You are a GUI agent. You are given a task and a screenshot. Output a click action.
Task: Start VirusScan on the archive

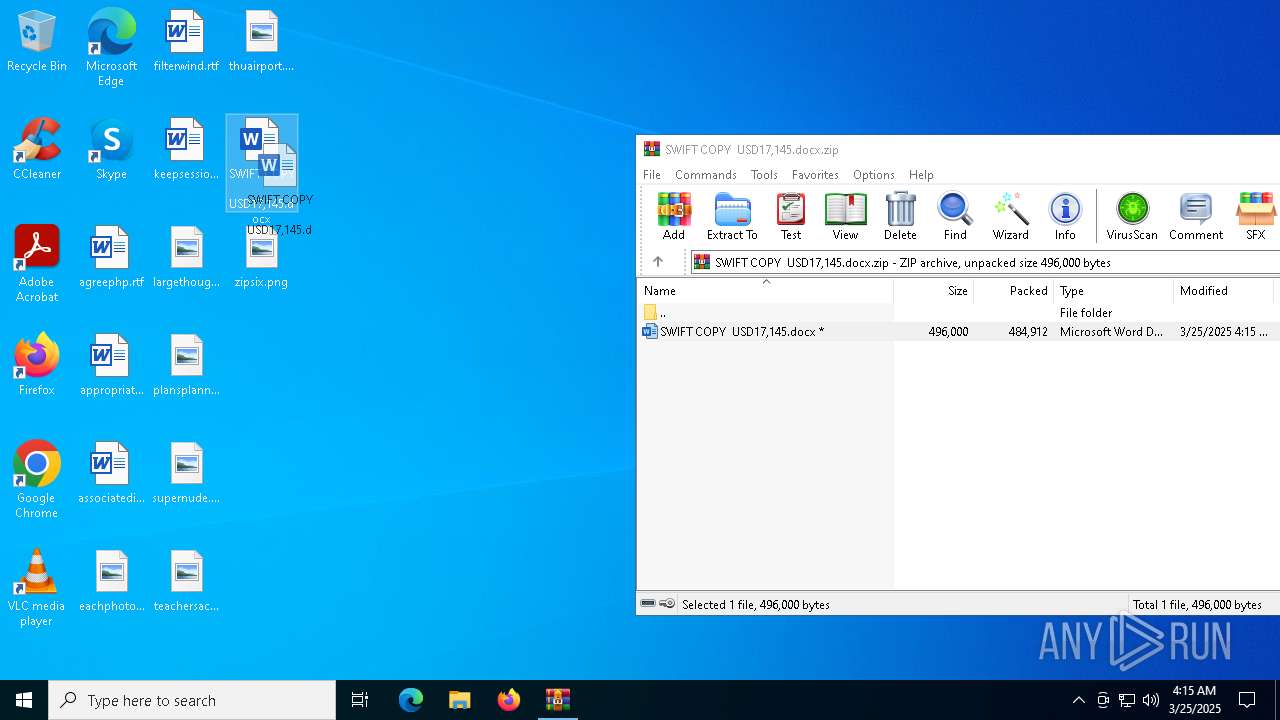click(1132, 217)
